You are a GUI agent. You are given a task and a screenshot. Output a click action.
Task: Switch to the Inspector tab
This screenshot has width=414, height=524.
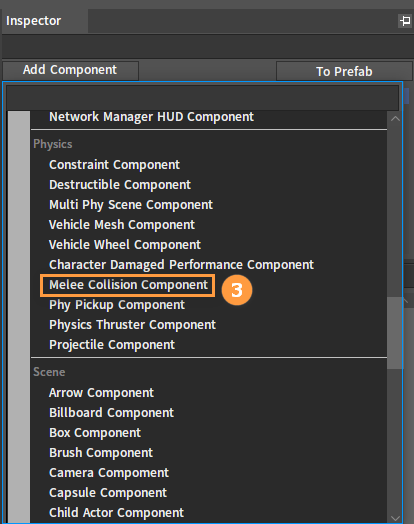(x=33, y=21)
